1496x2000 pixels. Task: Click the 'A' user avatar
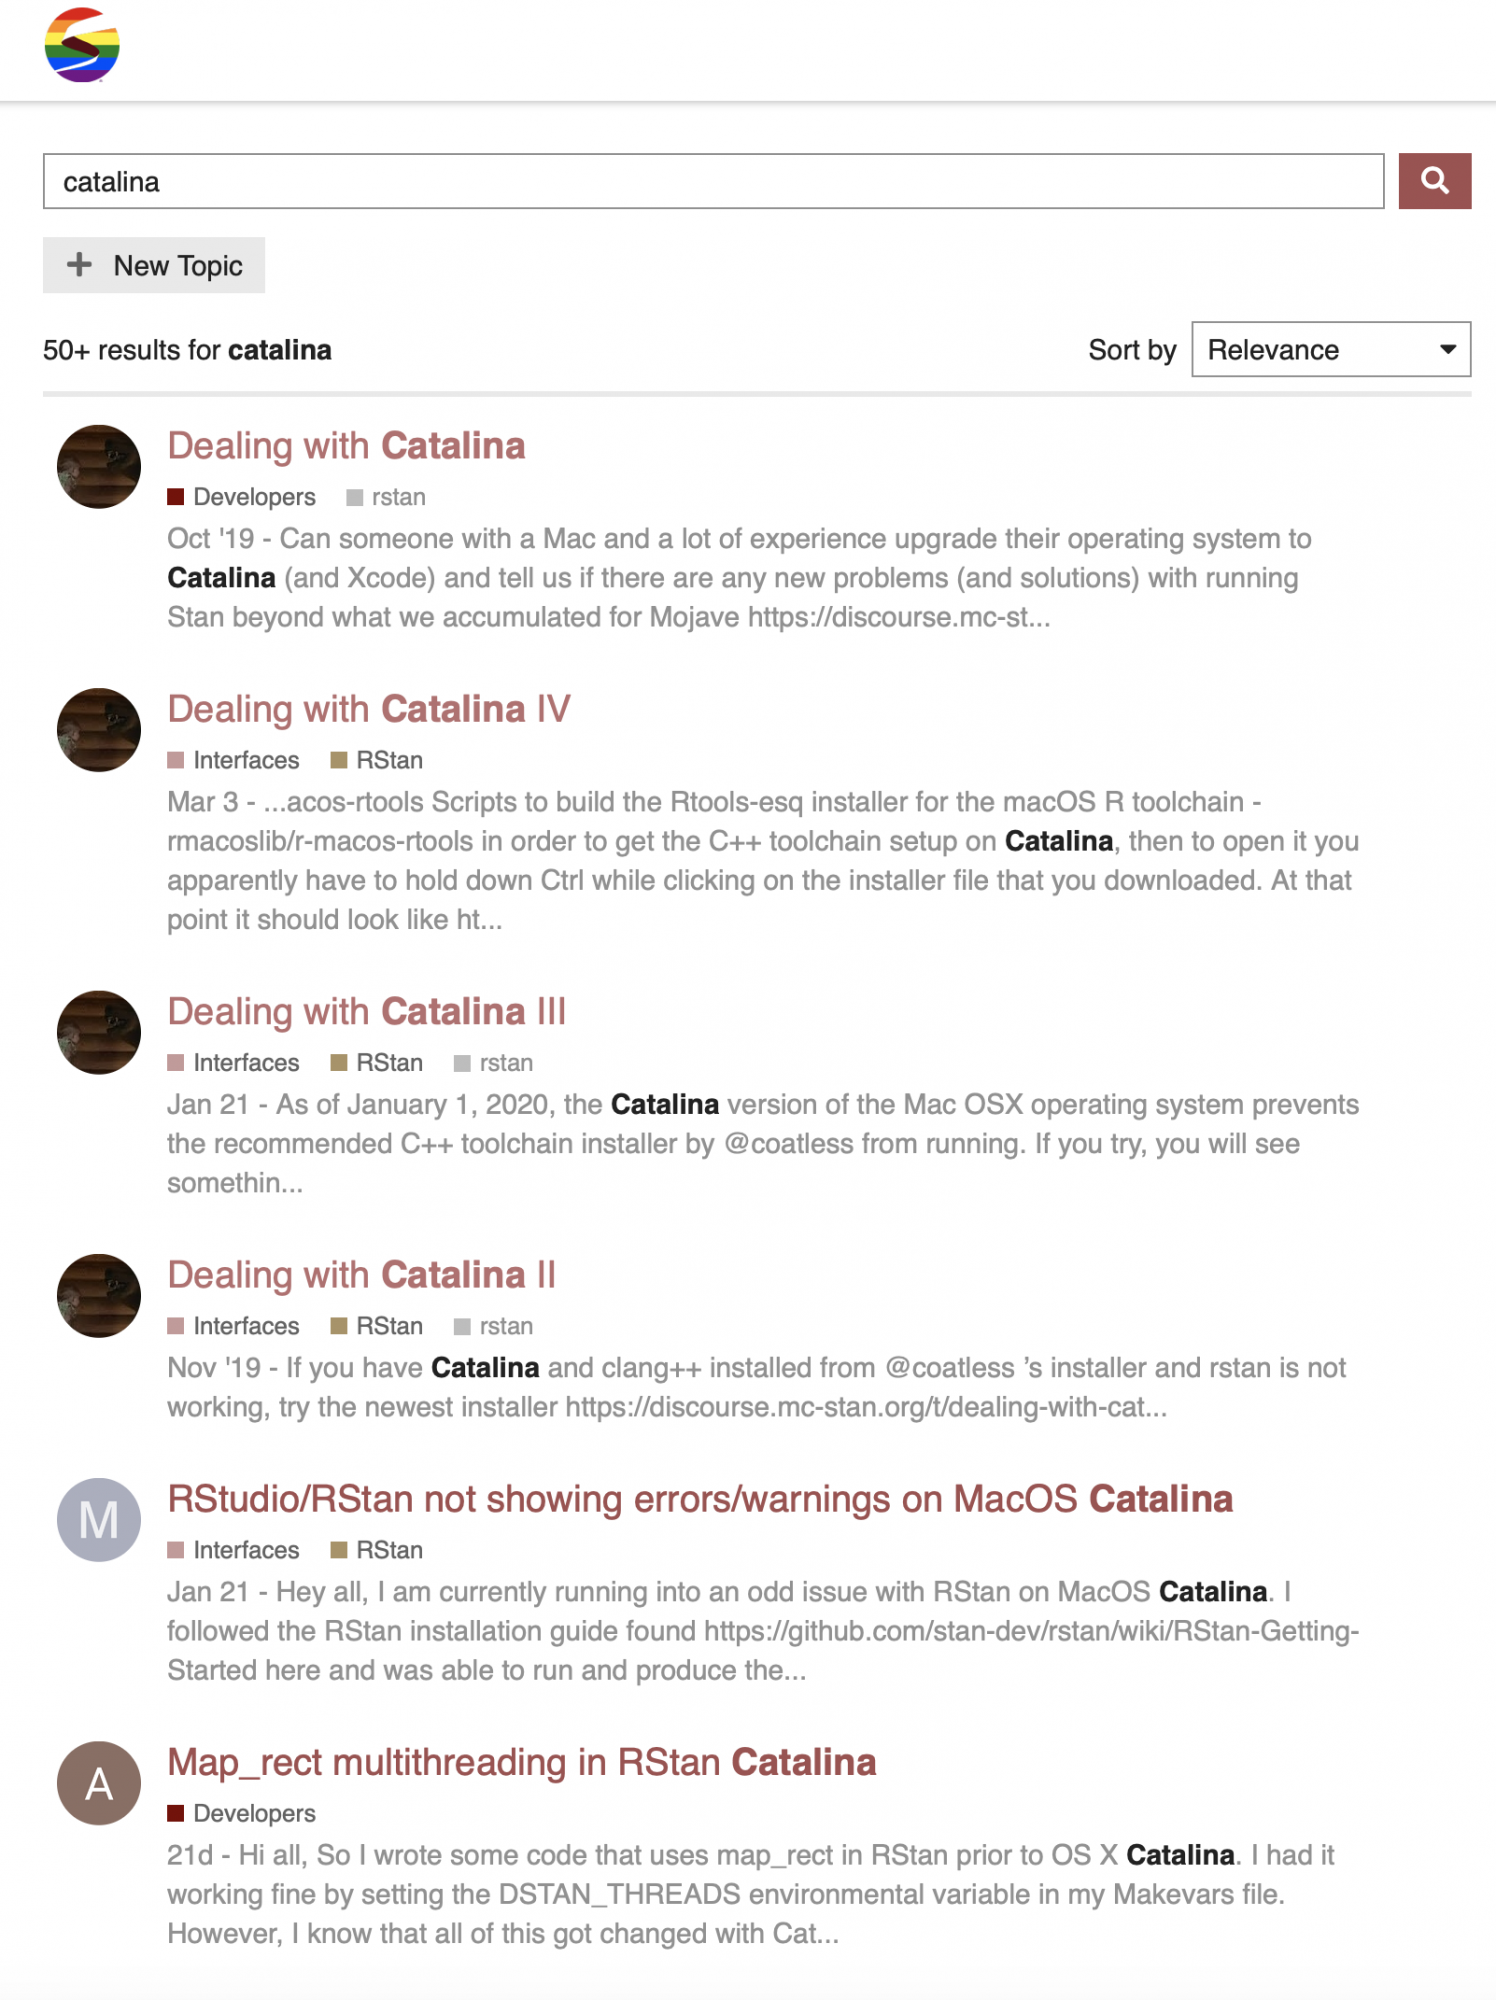pyautogui.click(x=98, y=1783)
